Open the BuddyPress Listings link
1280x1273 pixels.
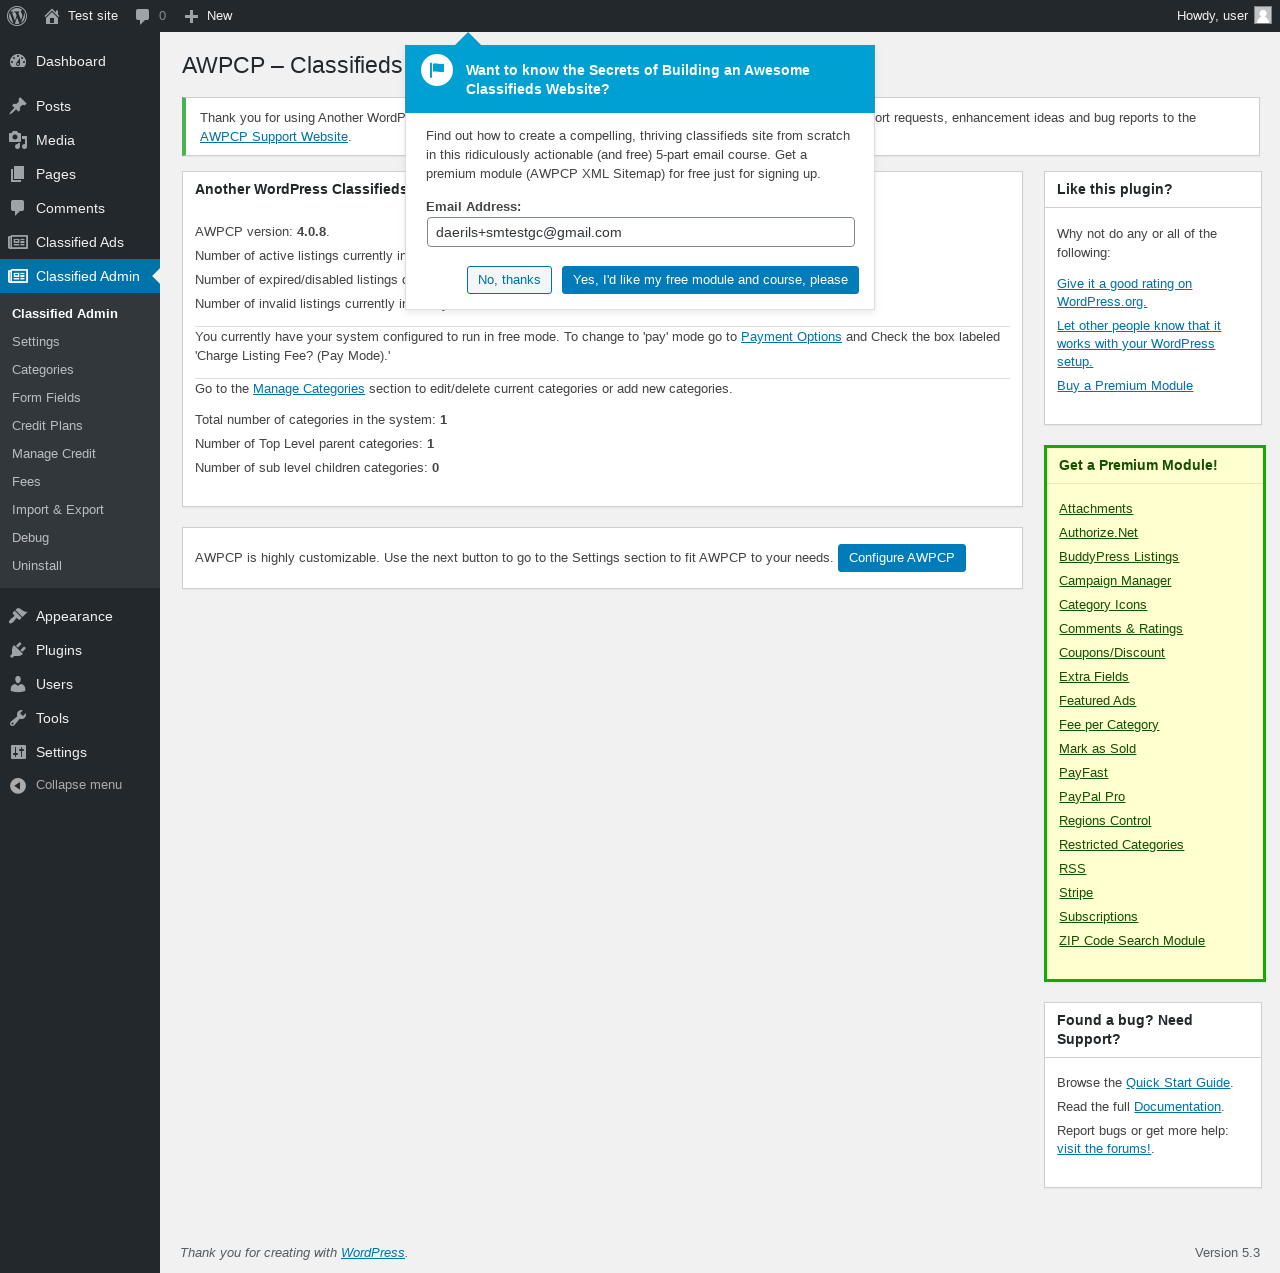pos(1119,557)
